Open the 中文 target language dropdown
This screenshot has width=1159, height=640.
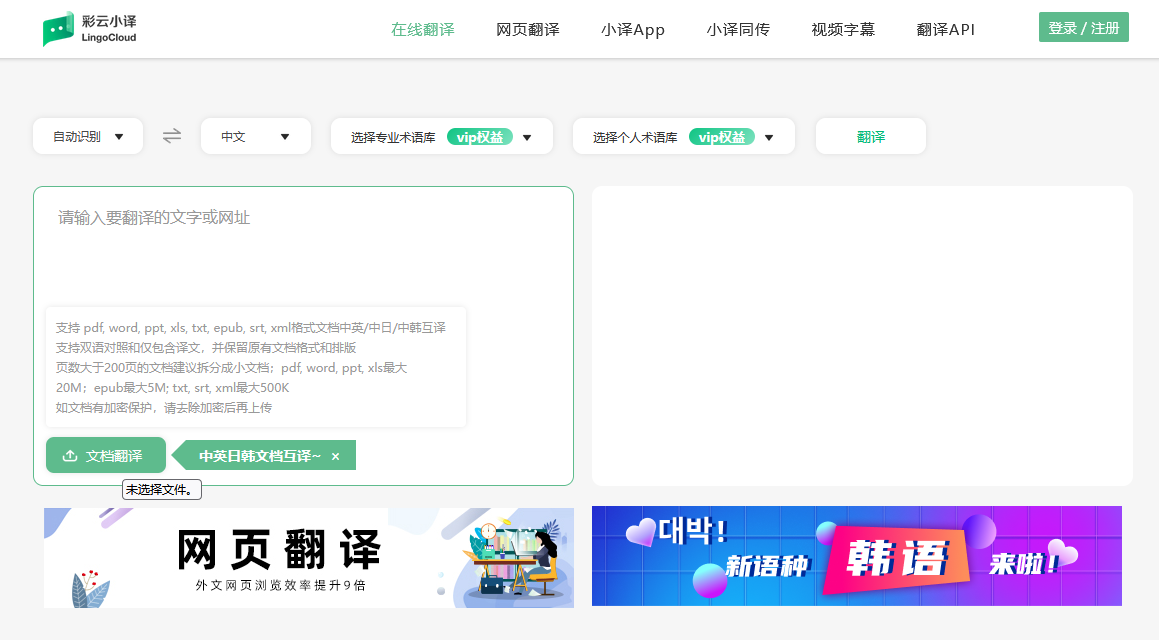[x=256, y=137]
